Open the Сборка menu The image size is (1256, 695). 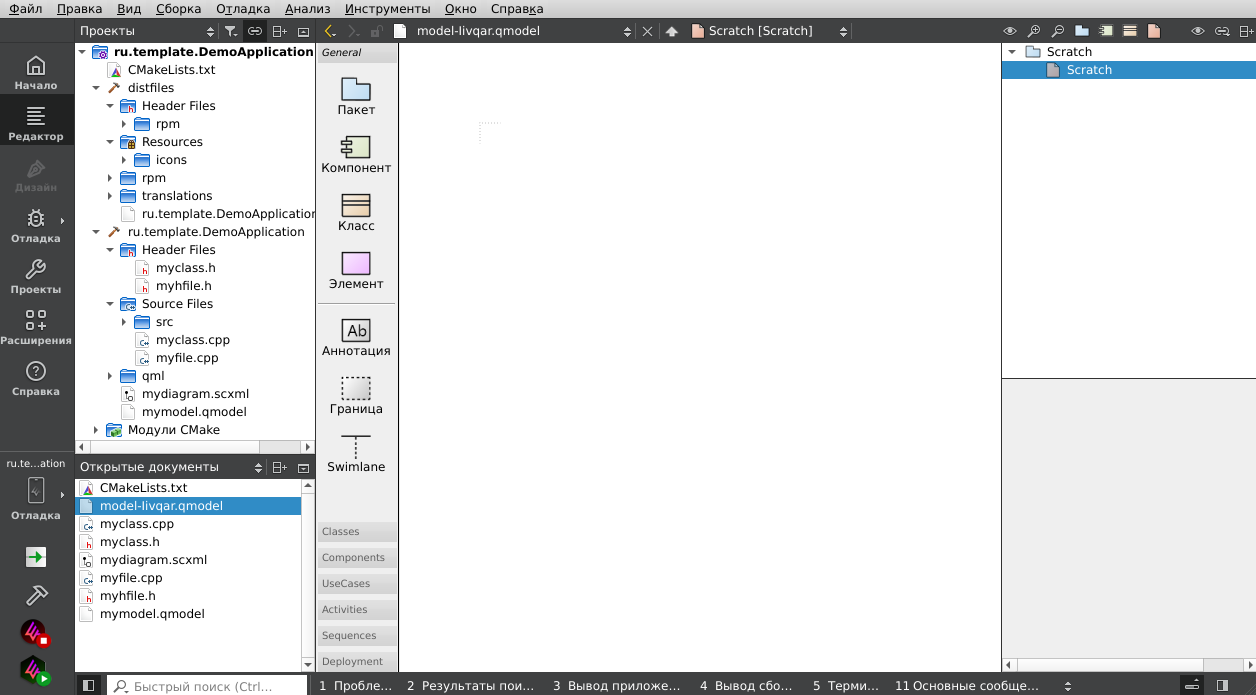pos(178,9)
